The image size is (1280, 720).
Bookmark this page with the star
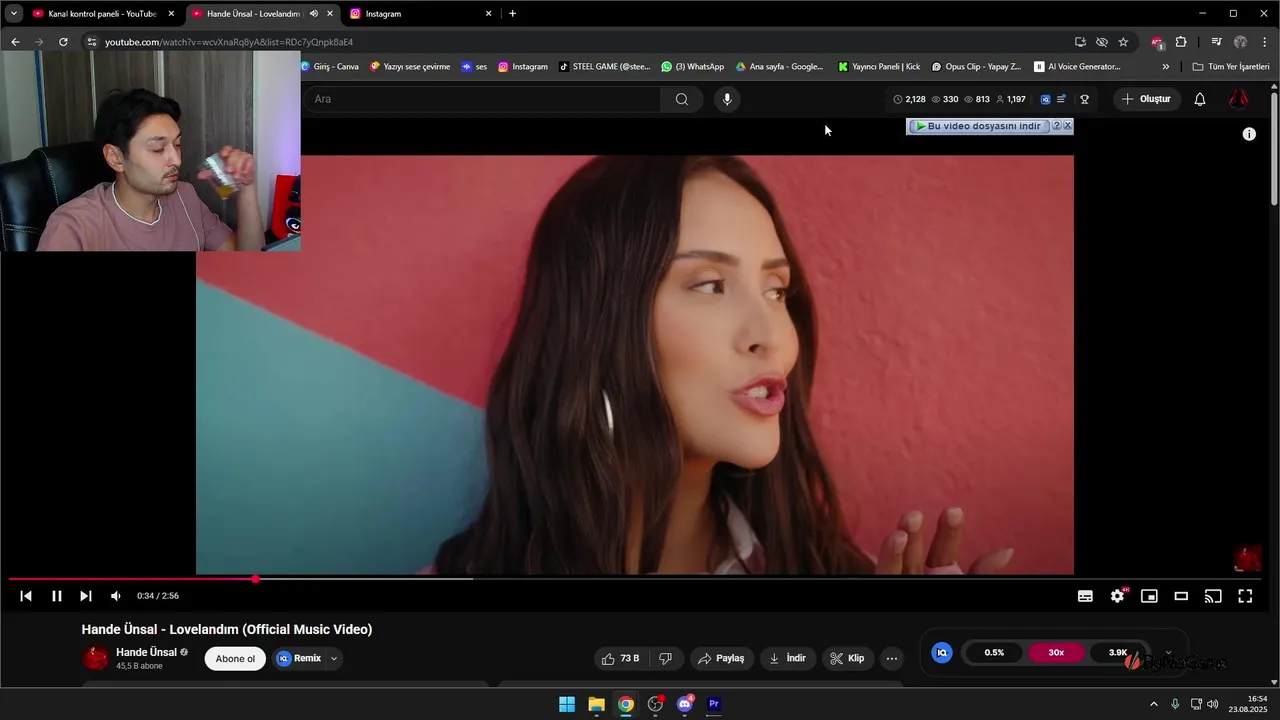coord(1123,42)
